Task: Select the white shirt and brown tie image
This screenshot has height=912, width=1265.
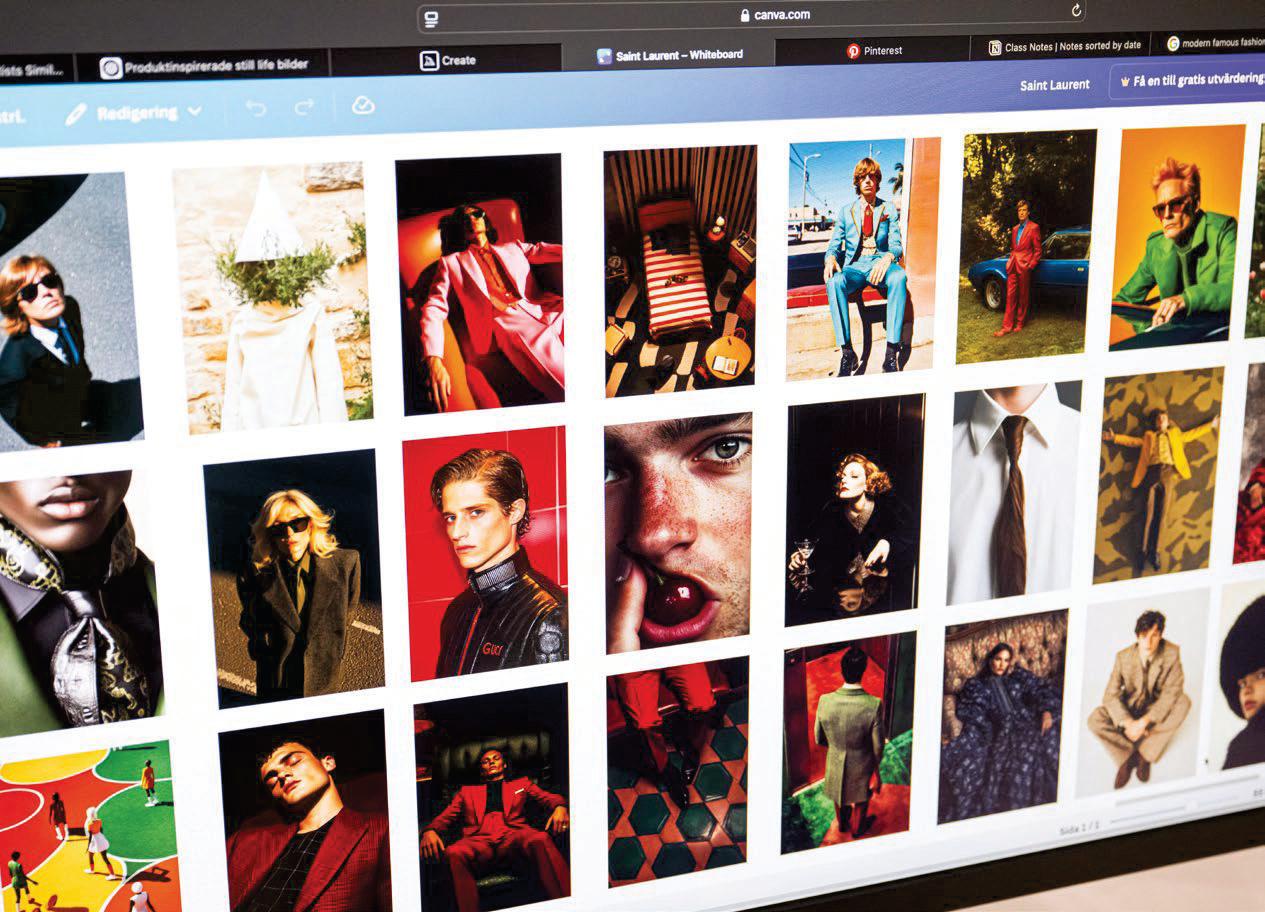Action: click(x=1013, y=491)
